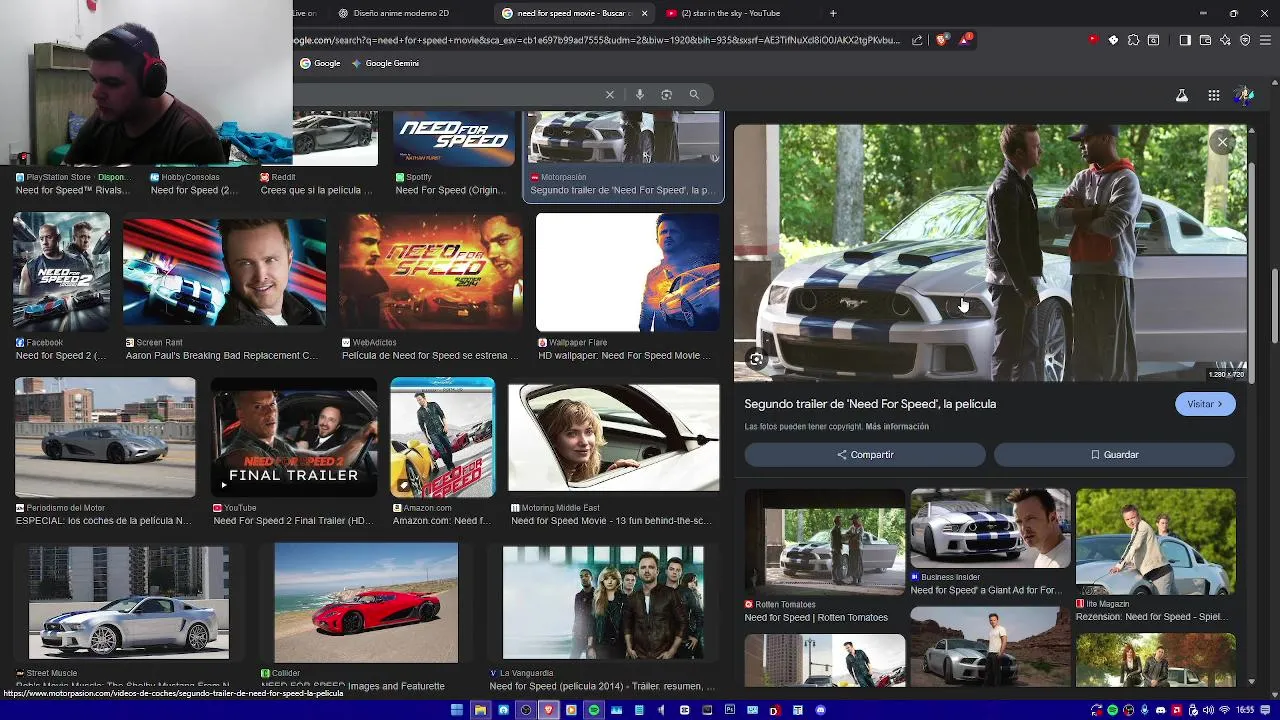This screenshot has width=1280, height=720.
Task: Start voice search with microphone icon
Action: [x=640, y=94]
